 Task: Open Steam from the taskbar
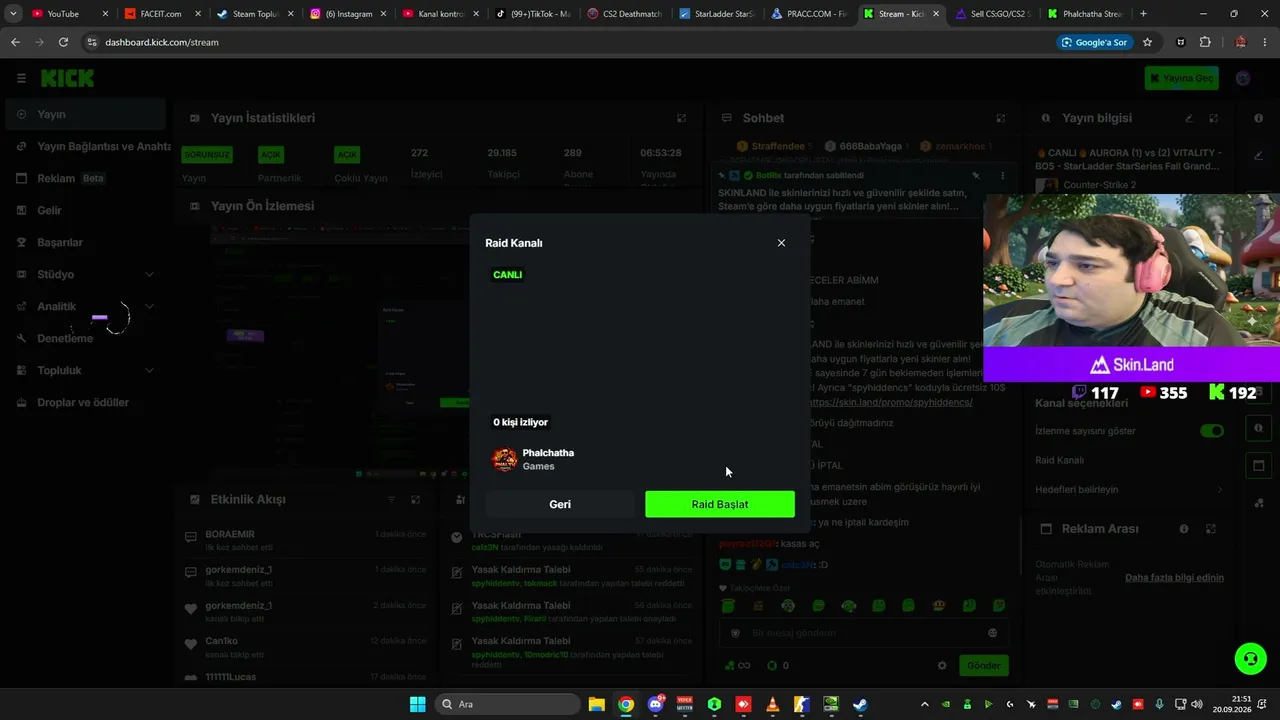click(x=860, y=704)
